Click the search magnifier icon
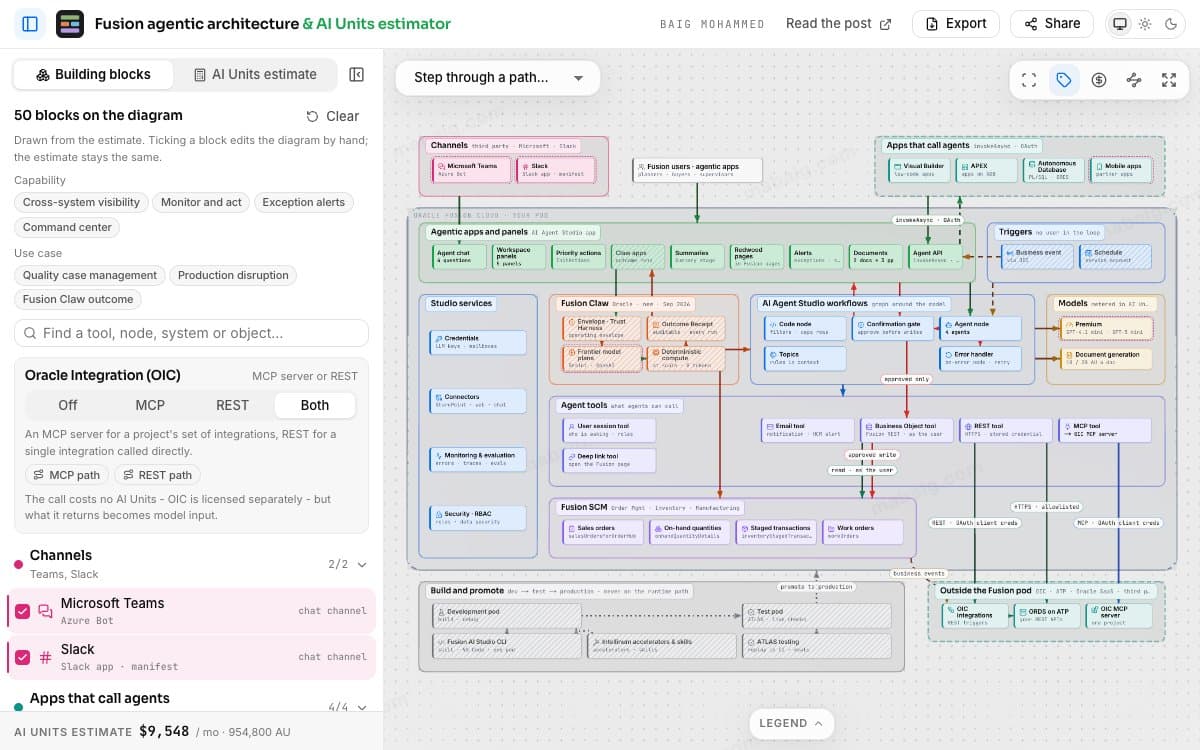1200x750 pixels. coord(30,333)
